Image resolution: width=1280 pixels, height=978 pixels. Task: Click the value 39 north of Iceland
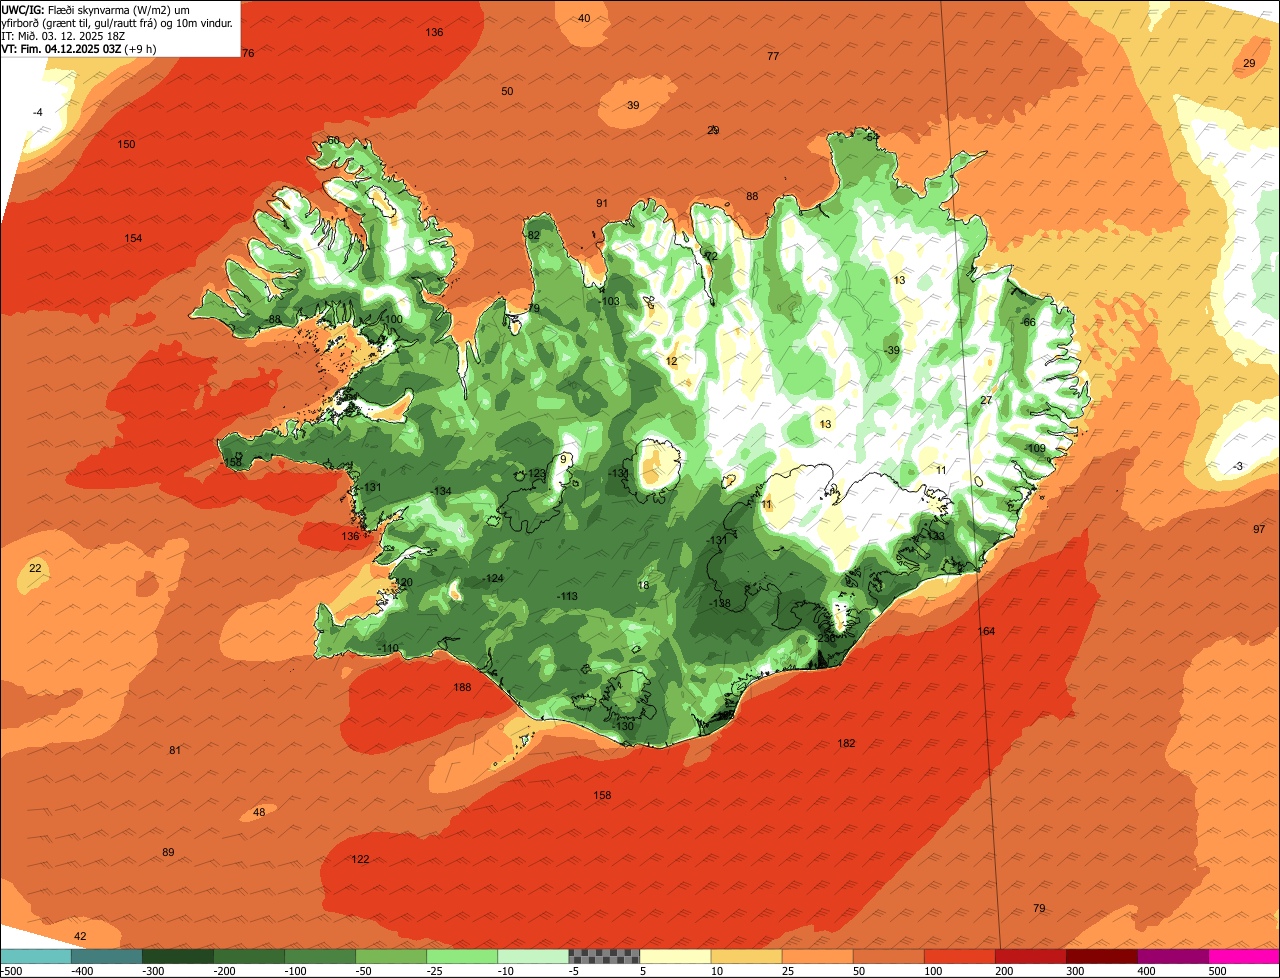tap(633, 105)
